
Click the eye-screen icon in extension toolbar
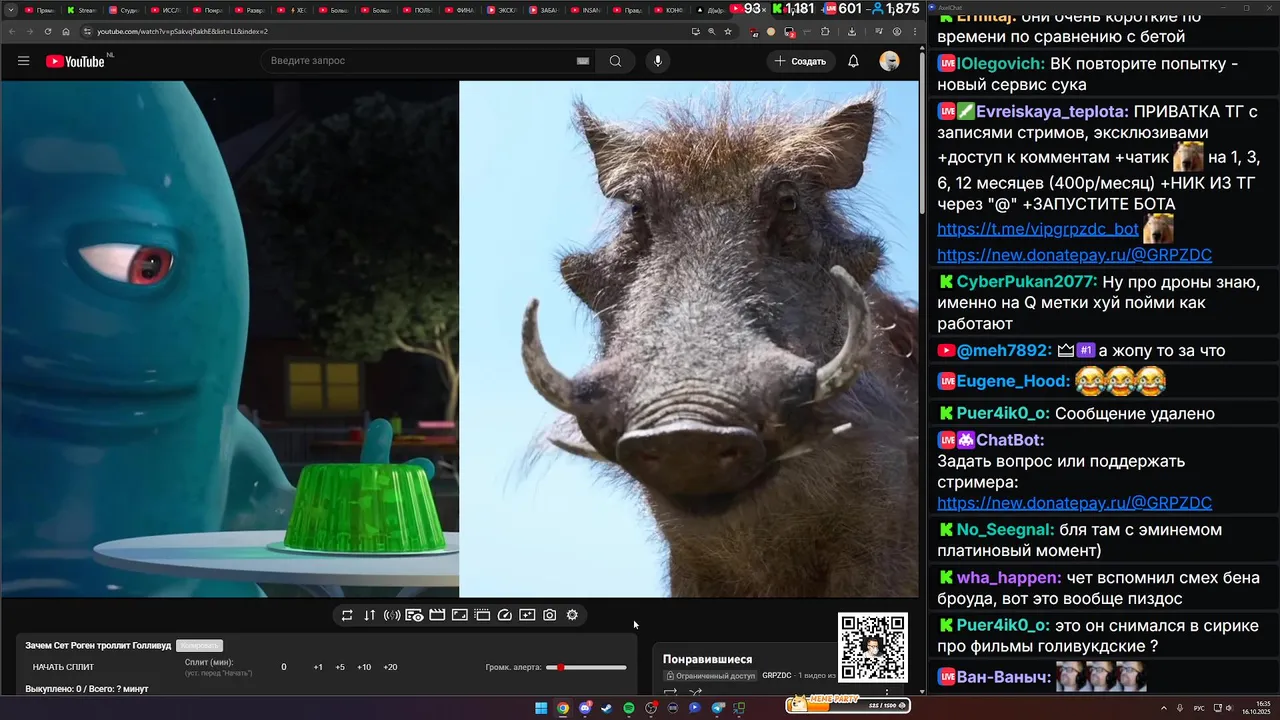tap(414, 615)
